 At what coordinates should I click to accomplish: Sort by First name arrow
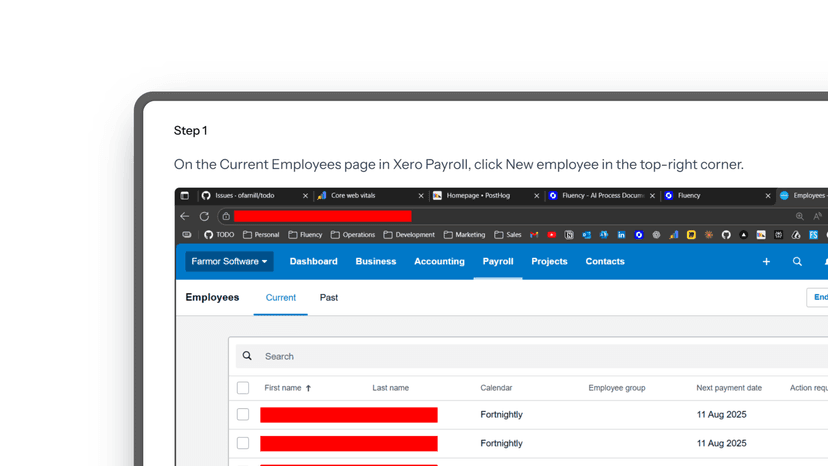coord(308,388)
